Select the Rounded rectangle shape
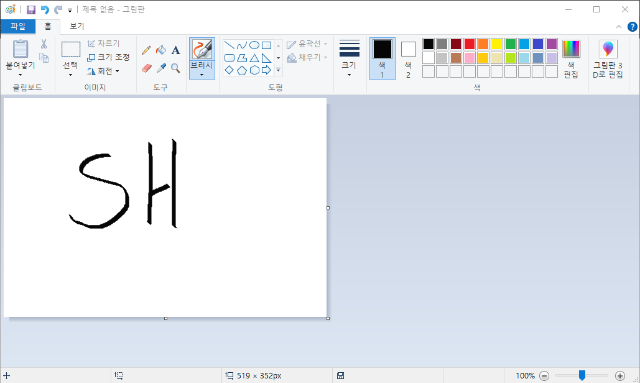The image size is (640, 383). 229,58
